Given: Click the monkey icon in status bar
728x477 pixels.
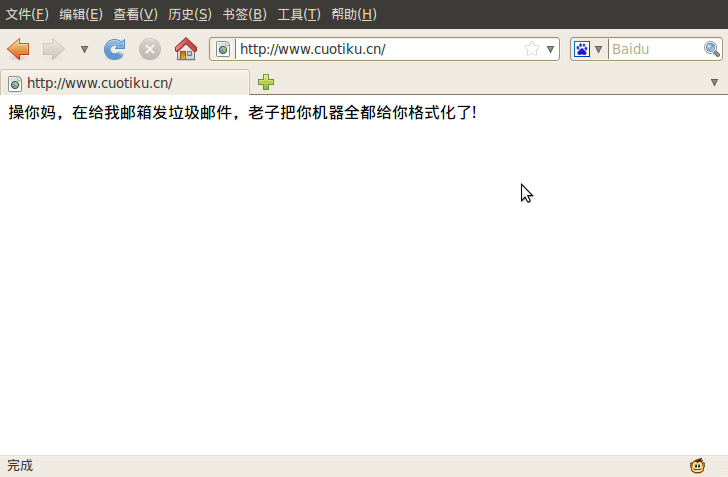Looking at the screenshot, I should (x=697, y=465).
